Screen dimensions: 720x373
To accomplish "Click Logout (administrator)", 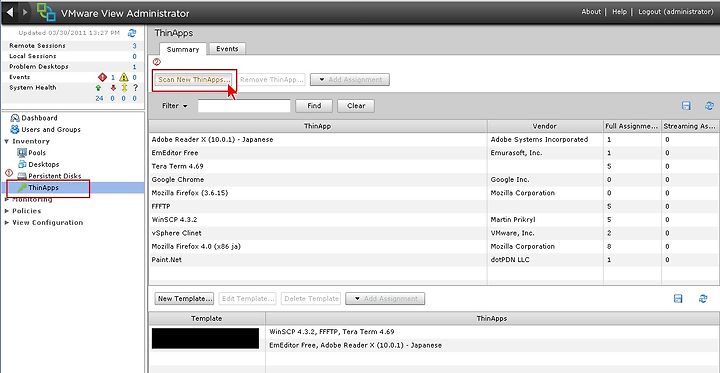I will tap(675, 12).
